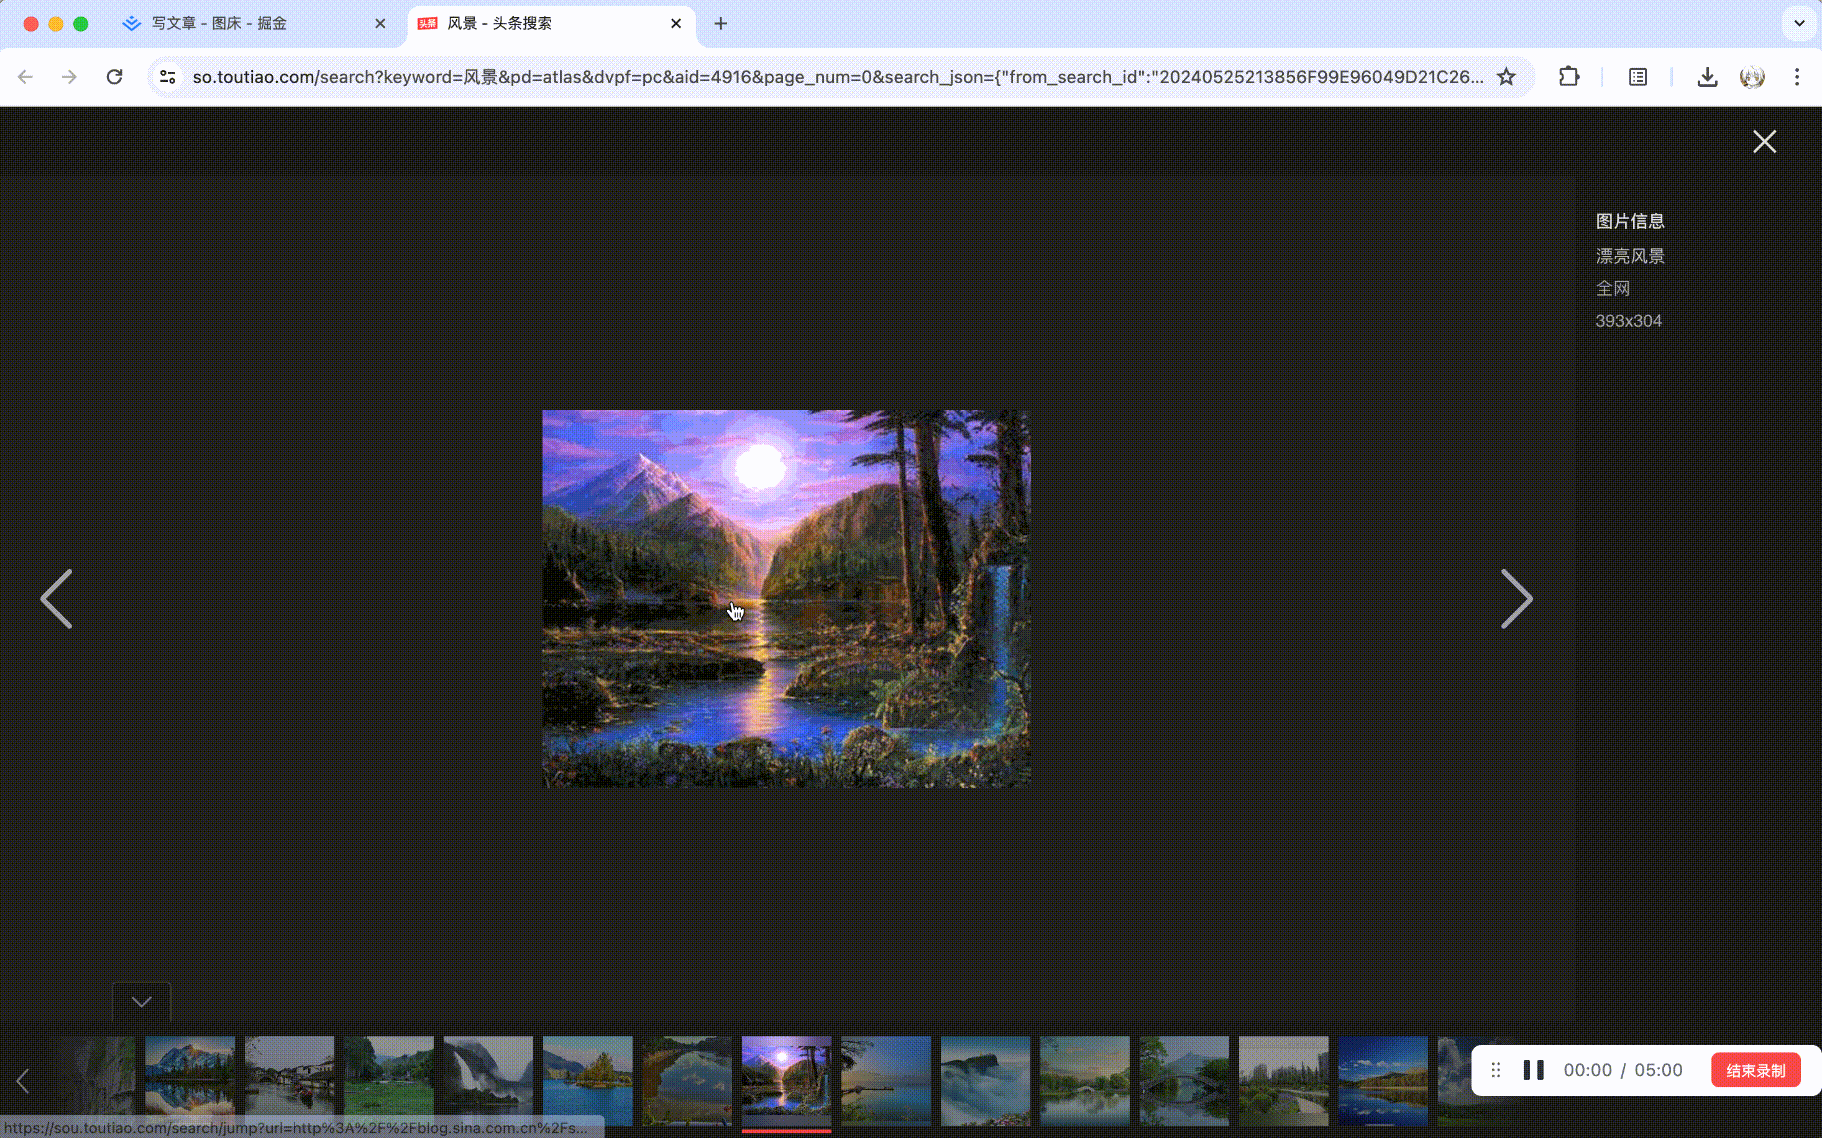Select the water town canal boat thumbnail
The height and width of the screenshot is (1138, 1822).
(290, 1081)
